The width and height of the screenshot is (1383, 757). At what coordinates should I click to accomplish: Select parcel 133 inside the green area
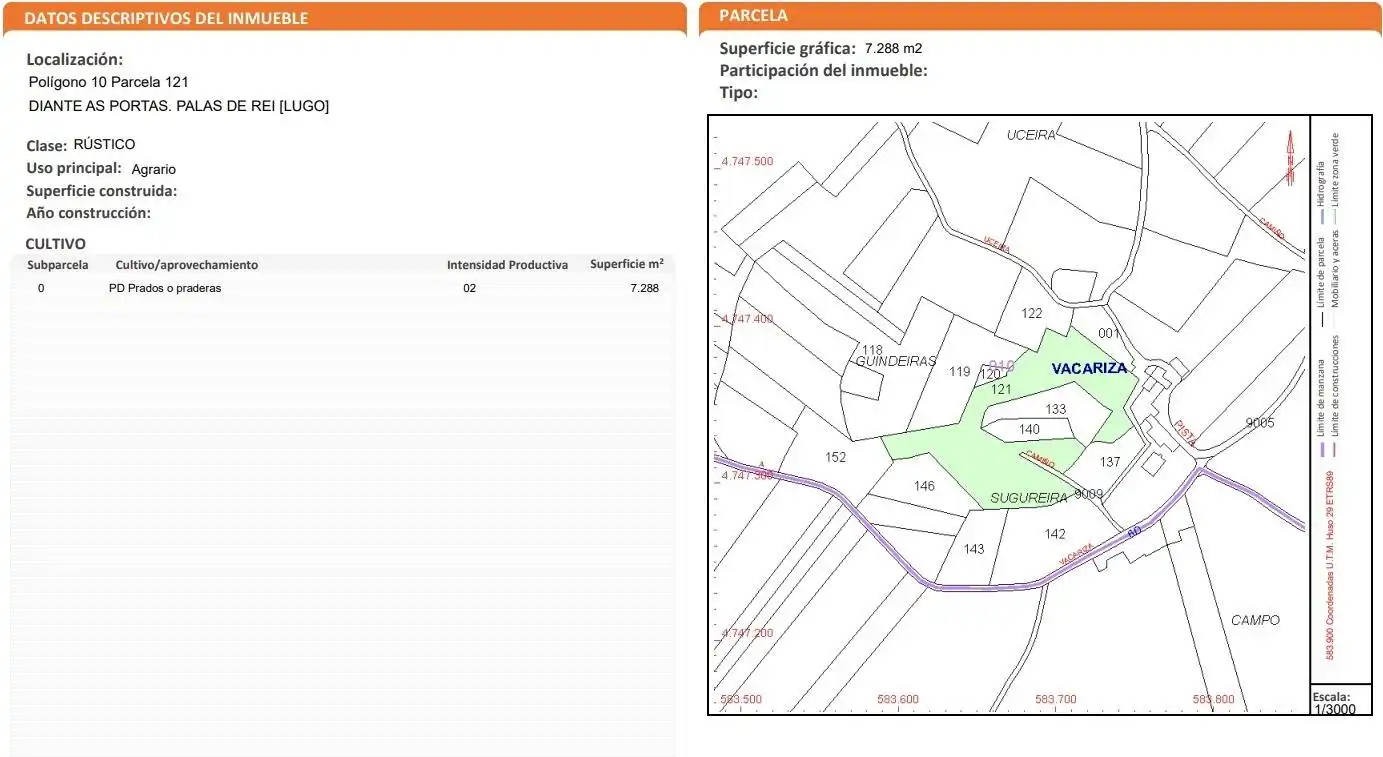pyautogui.click(x=1056, y=409)
